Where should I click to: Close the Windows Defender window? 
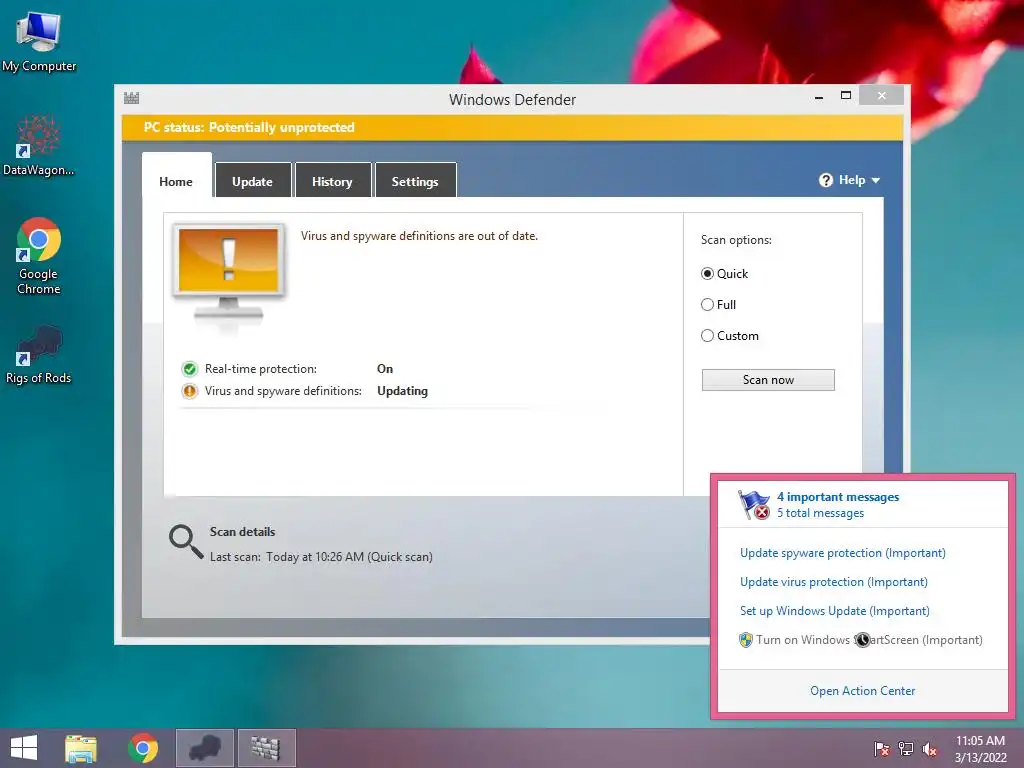point(882,95)
